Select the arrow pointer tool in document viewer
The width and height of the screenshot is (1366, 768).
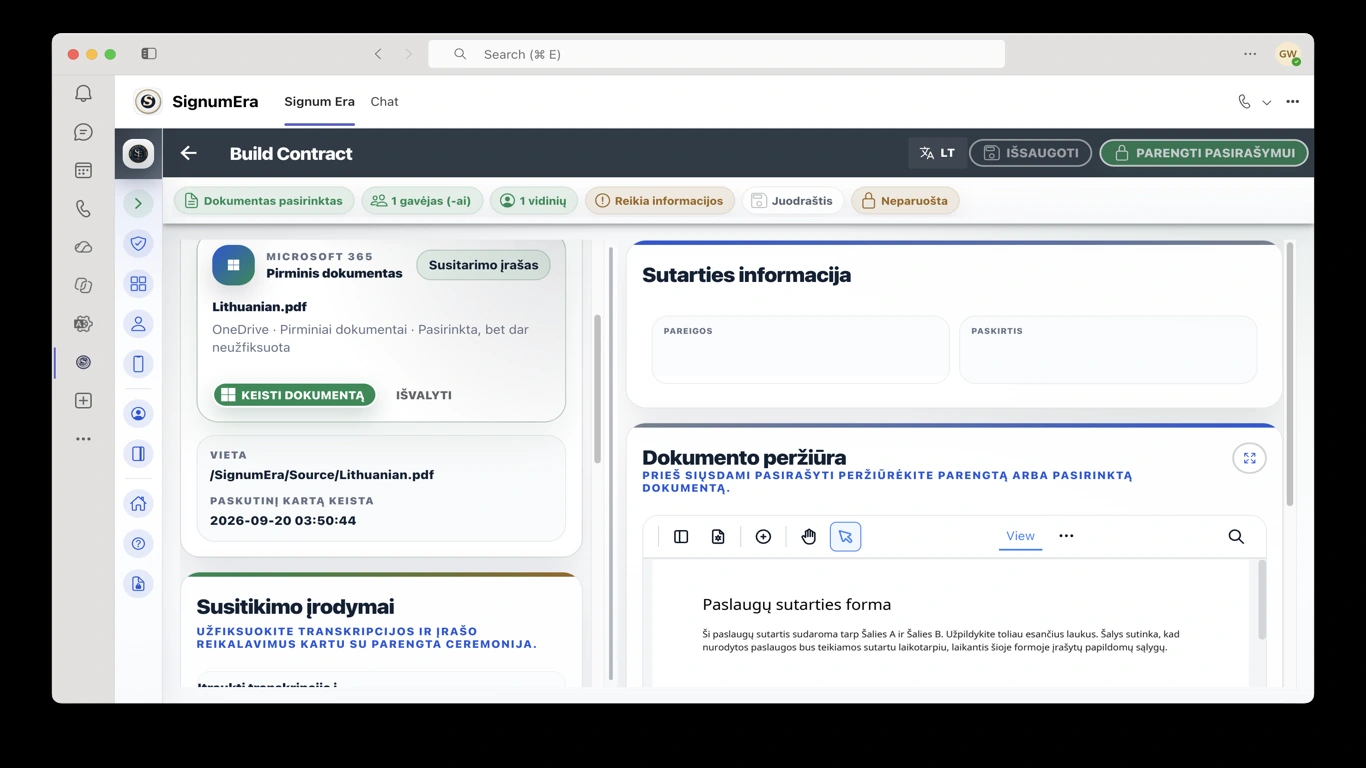(845, 537)
